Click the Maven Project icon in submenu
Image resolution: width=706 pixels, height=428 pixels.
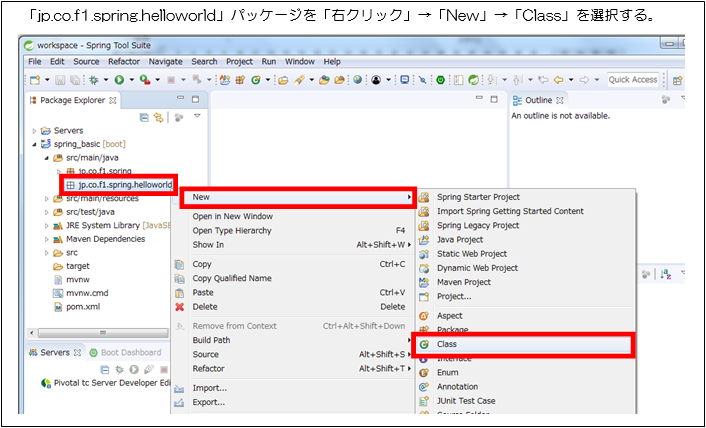pos(424,282)
